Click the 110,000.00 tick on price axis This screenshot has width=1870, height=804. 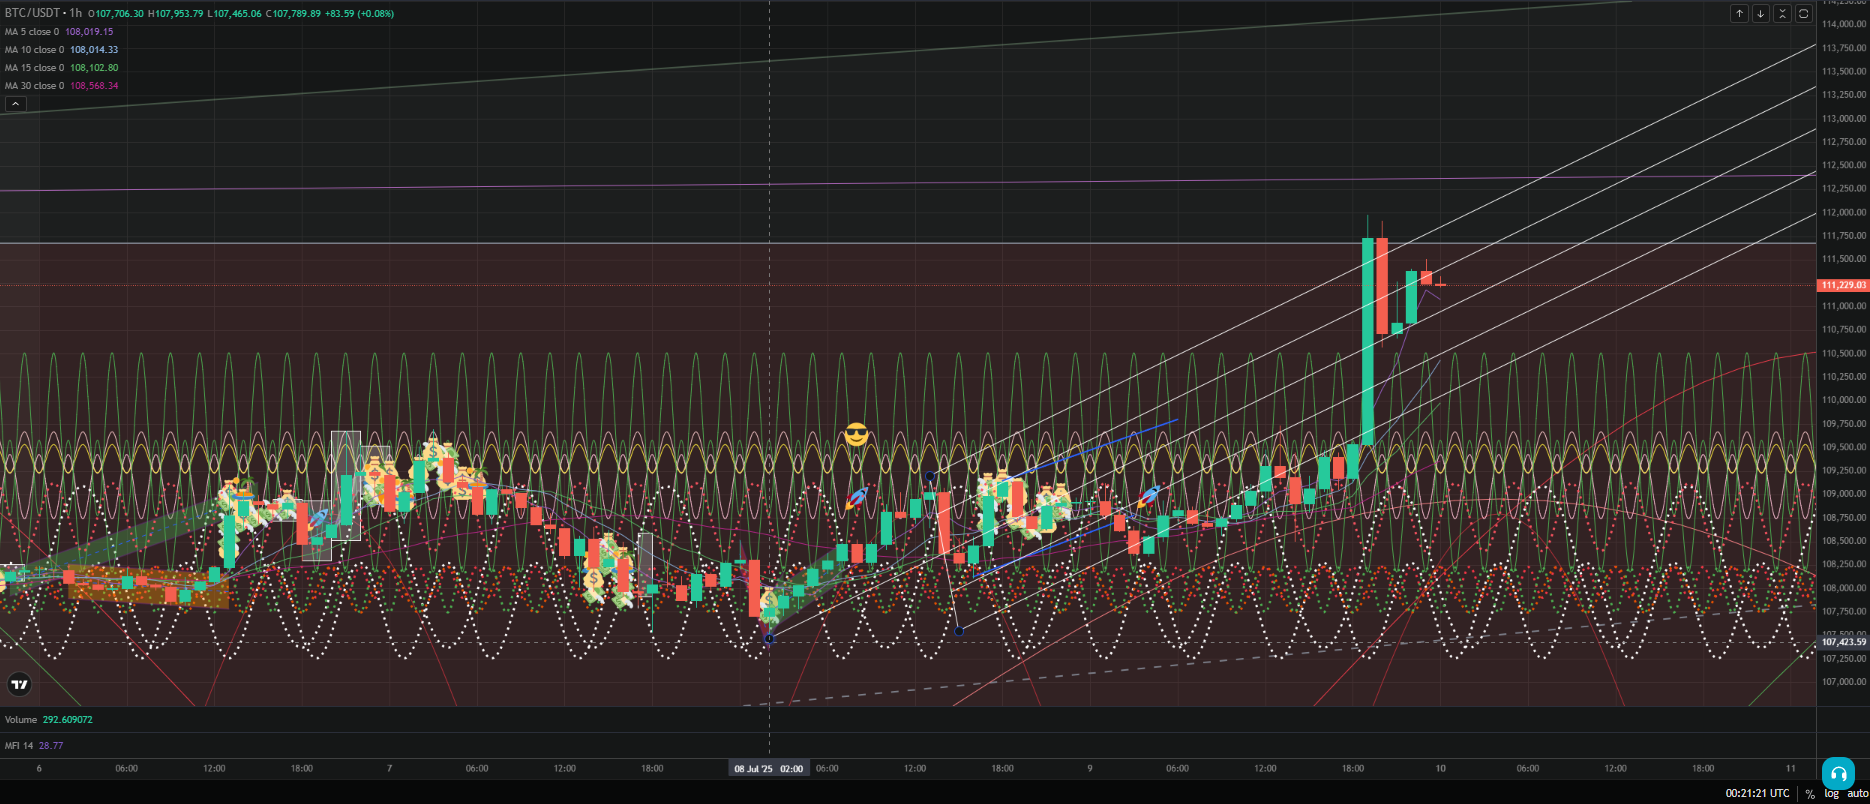click(x=1843, y=400)
